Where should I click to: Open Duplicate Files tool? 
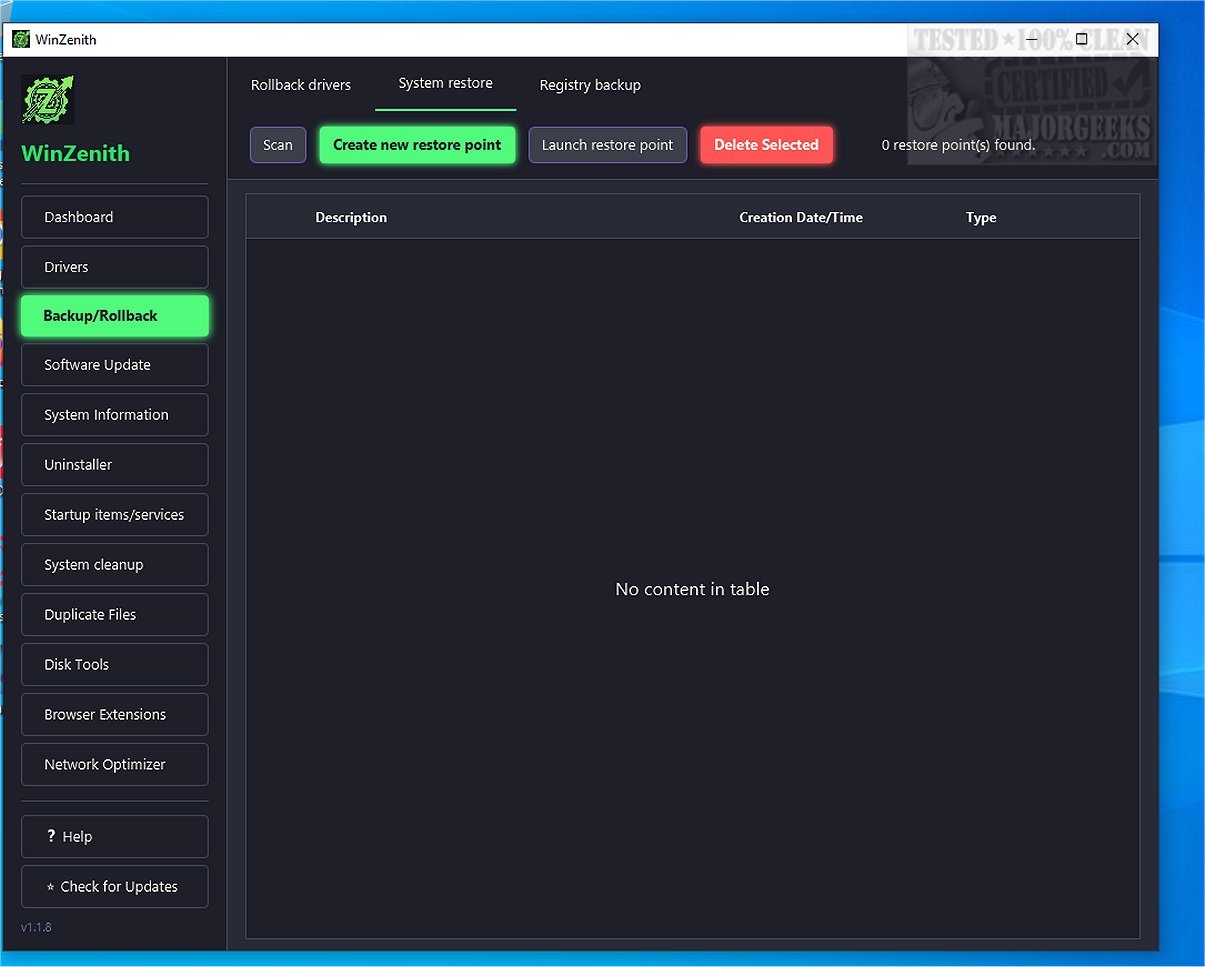pyautogui.click(x=115, y=615)
